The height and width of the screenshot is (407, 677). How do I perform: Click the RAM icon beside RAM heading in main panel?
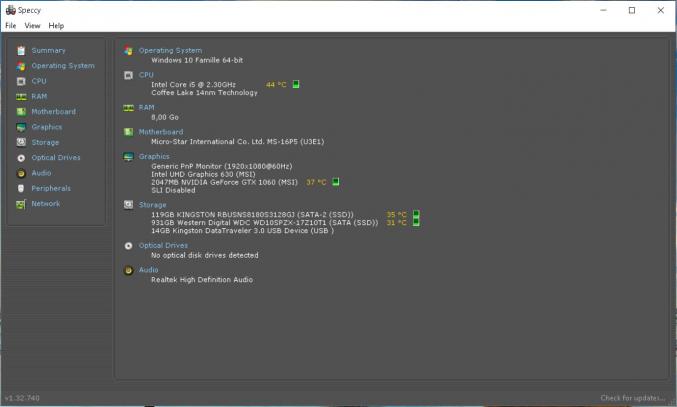point(129,108)
